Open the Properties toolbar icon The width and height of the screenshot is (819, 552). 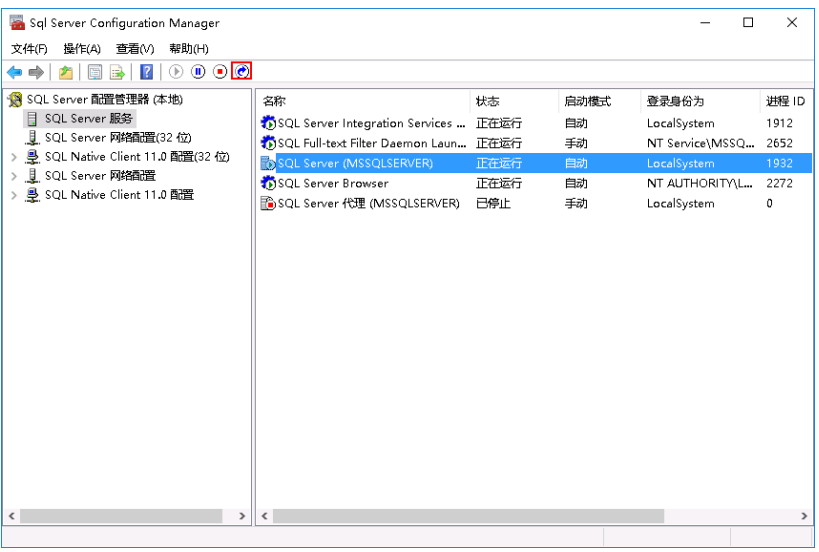(x=95, y=72)
